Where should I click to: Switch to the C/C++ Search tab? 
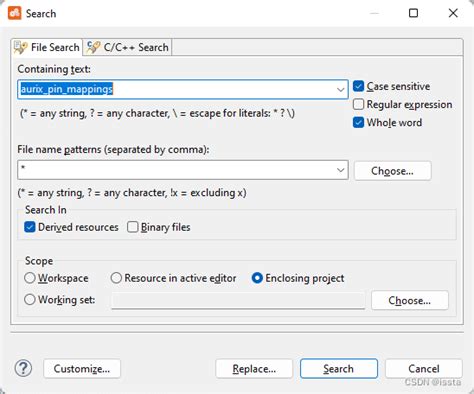127,47
